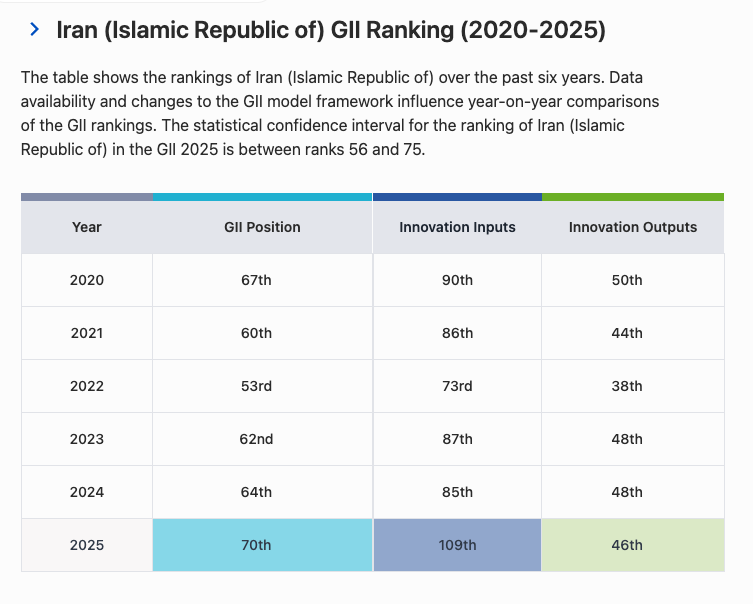Click the Innovation Inputs column header
This screenshot has width=753, height=604.
click(x=457, y=227)
